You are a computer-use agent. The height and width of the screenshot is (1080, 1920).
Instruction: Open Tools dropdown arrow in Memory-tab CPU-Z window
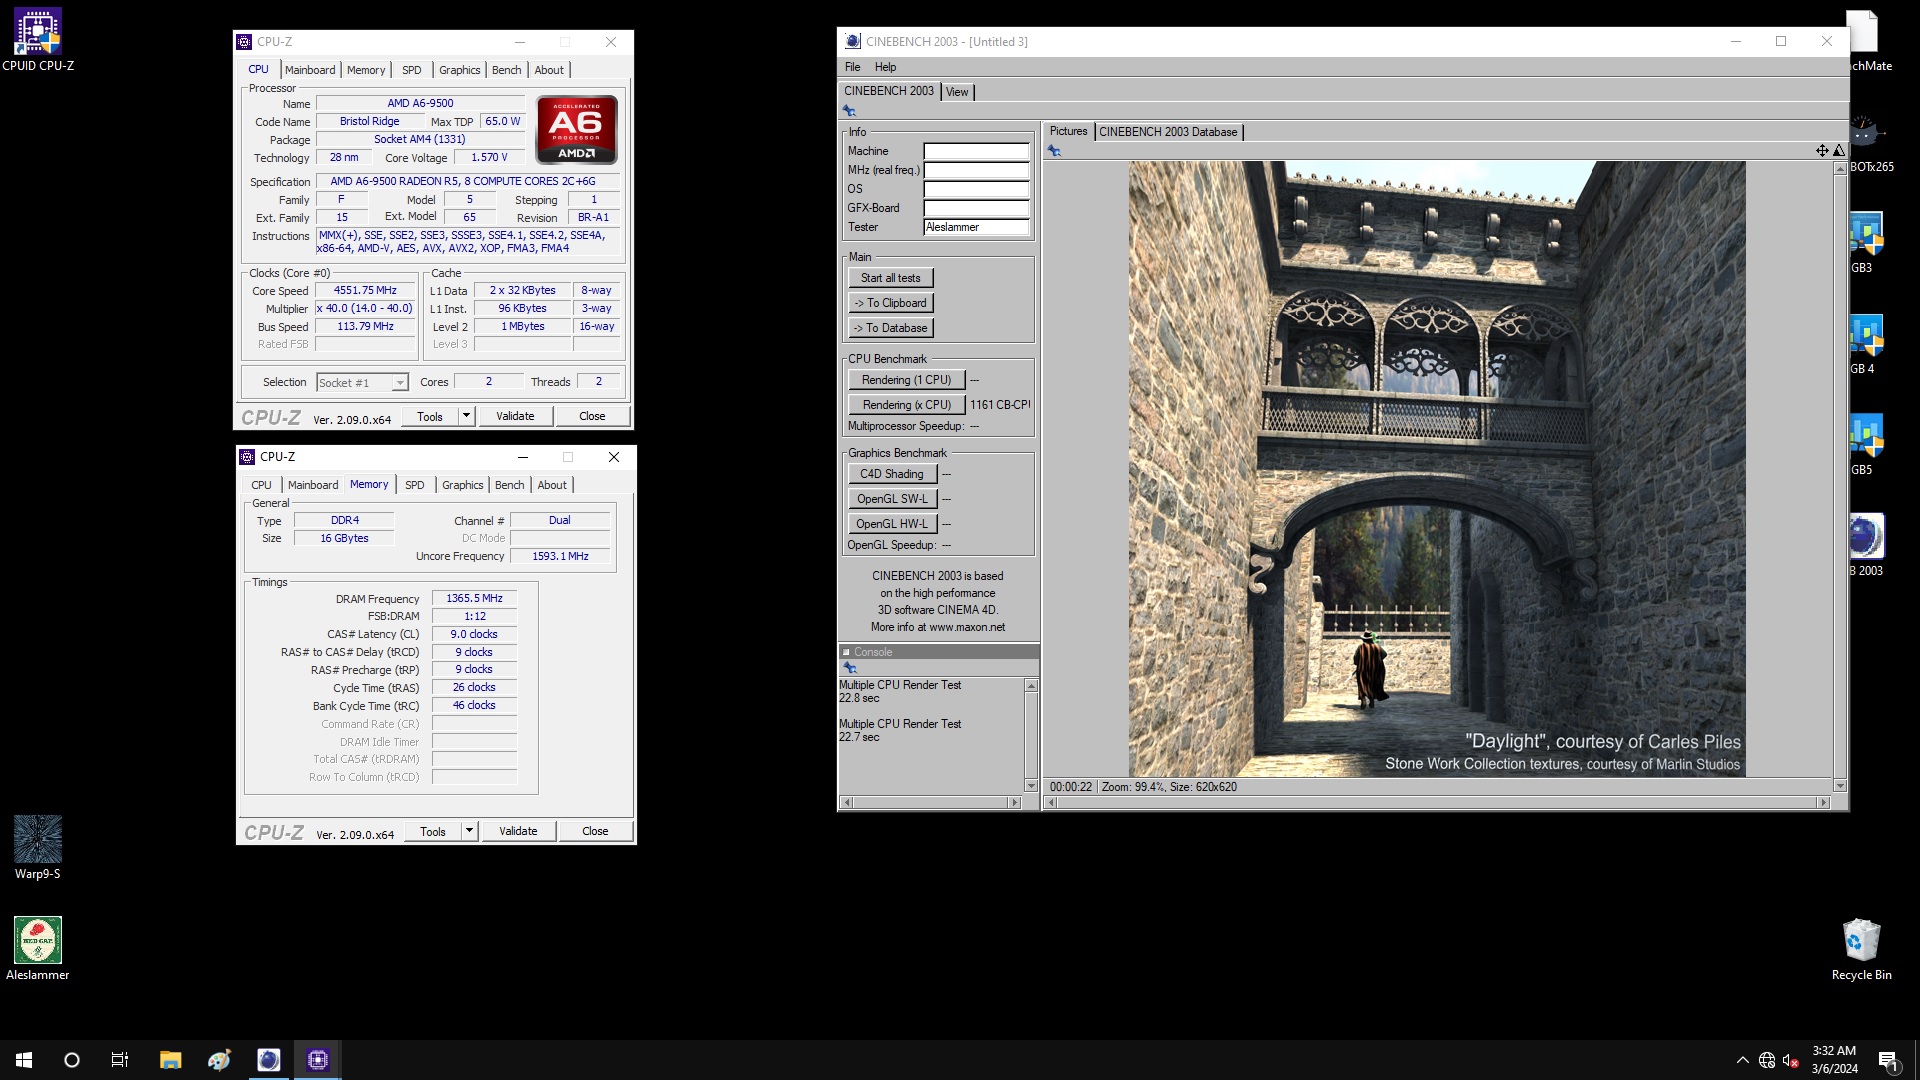[x=469, y=831]
